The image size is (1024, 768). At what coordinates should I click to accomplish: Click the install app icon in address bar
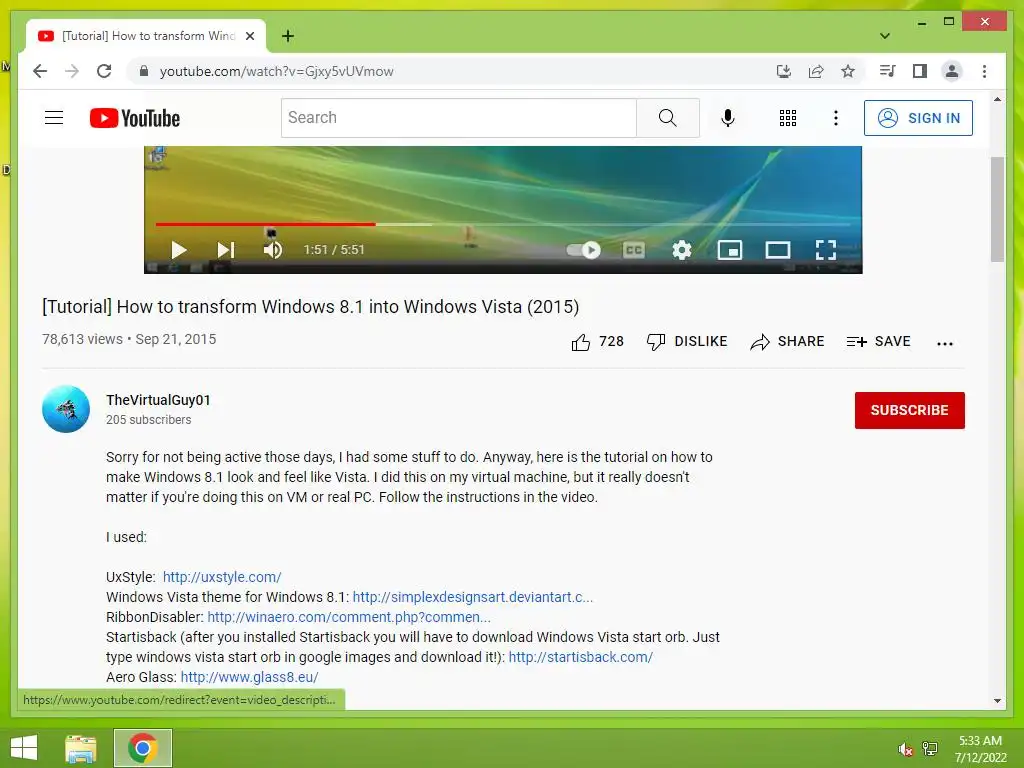click(x=784, y=71)
